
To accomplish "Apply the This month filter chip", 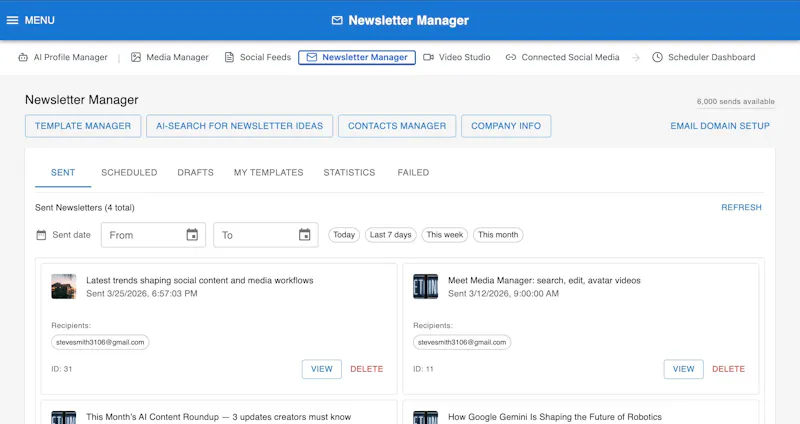I will 498,235.
